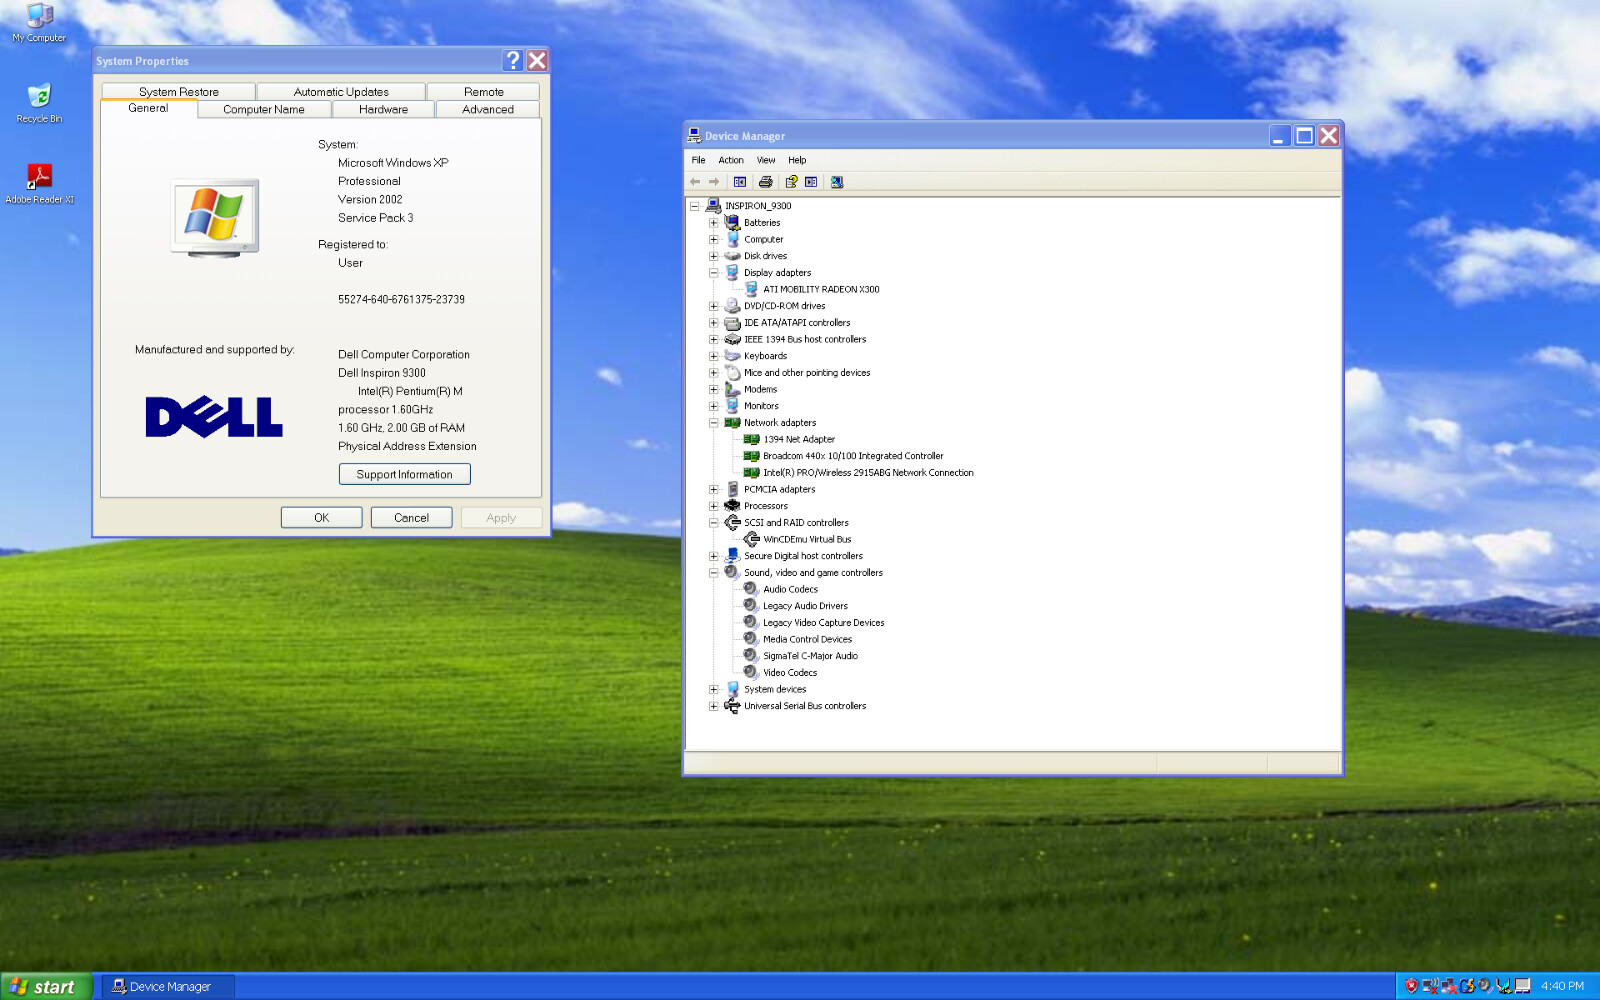This screenshot has width=1600, height=1000.
Task: Select the IEEE 1394 Bus host controllers node
Action: click(x=805, y=339)
